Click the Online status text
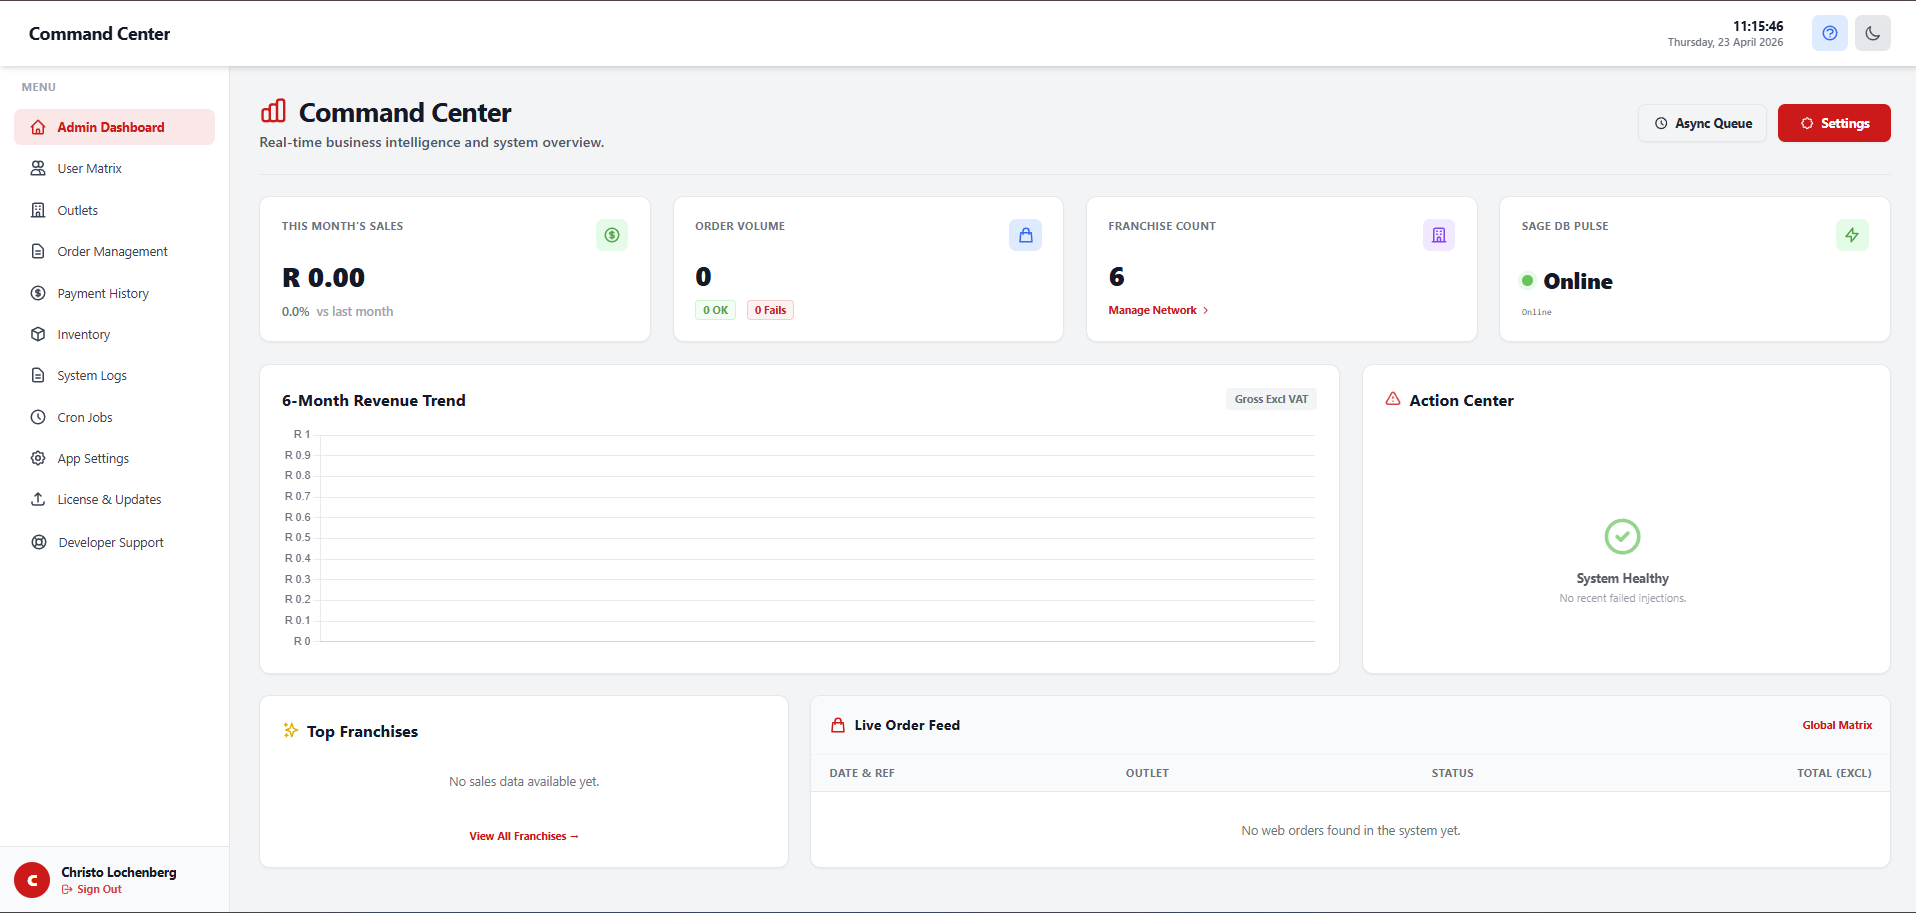The image size is (1916, 913). [x=1578, y=281]
